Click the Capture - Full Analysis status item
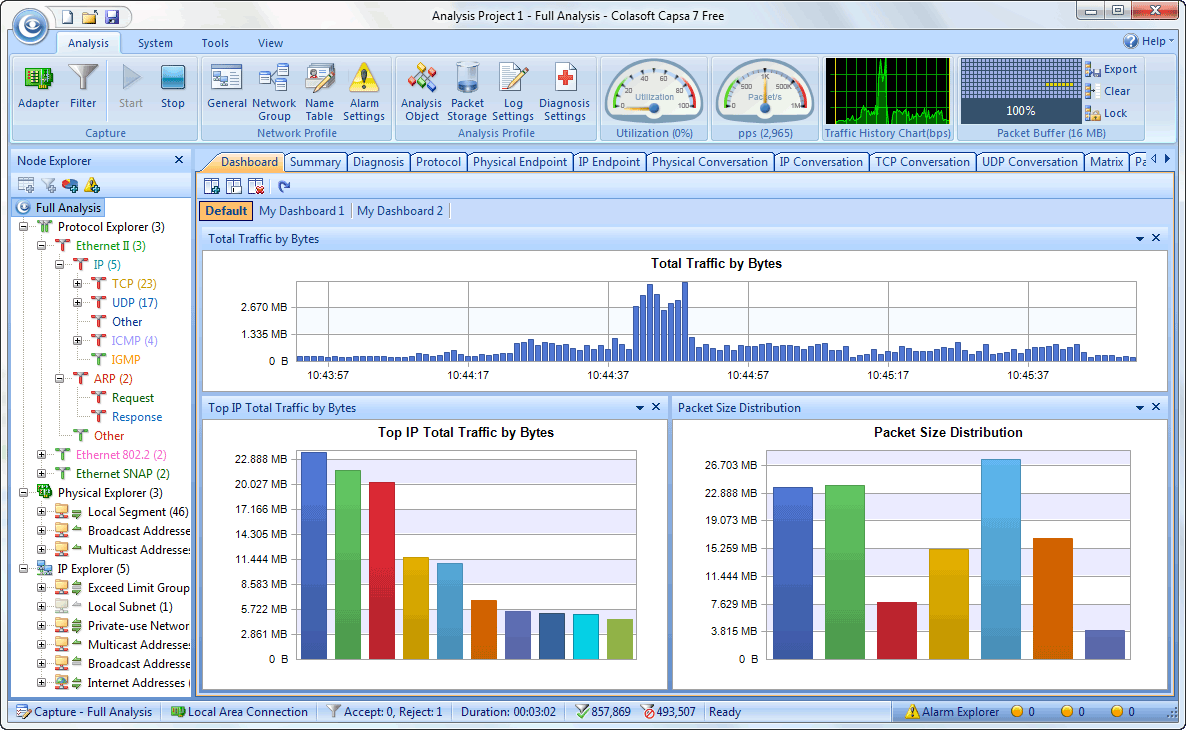 click(x=84, y=712)
